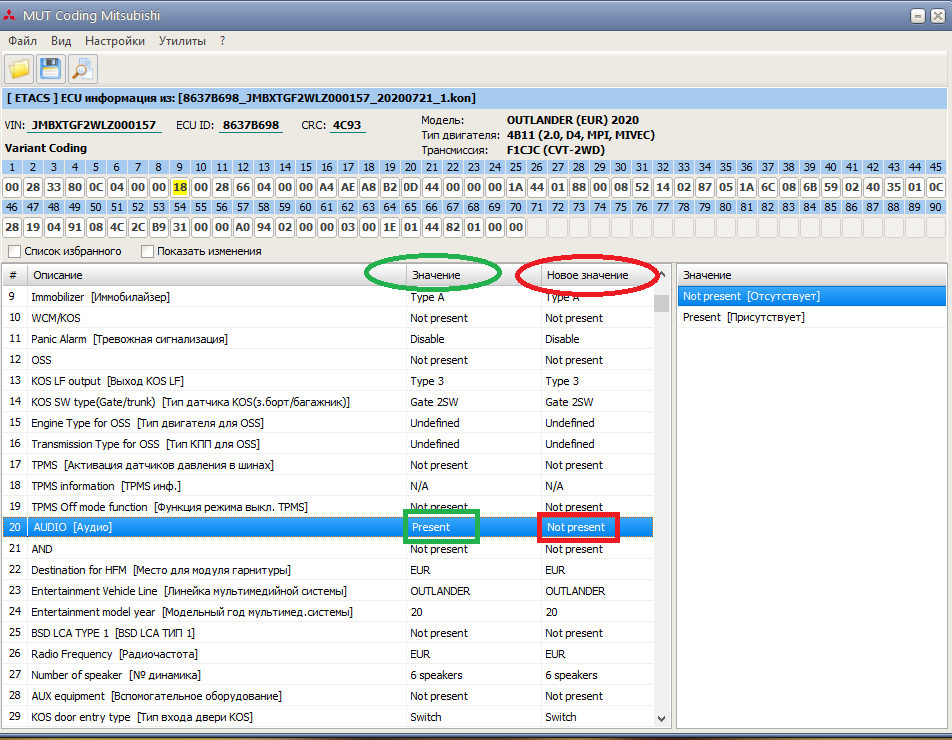Image resolution: width=952 pixels, height=740 pixels.
Task: Select row 12 OSS
Action: pyautogui.click(x=328, y=360)
